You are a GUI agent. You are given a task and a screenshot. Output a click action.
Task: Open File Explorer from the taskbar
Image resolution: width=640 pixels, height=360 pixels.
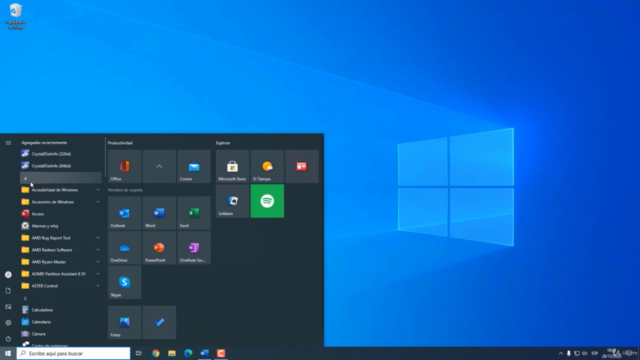(x=172, y=353)
